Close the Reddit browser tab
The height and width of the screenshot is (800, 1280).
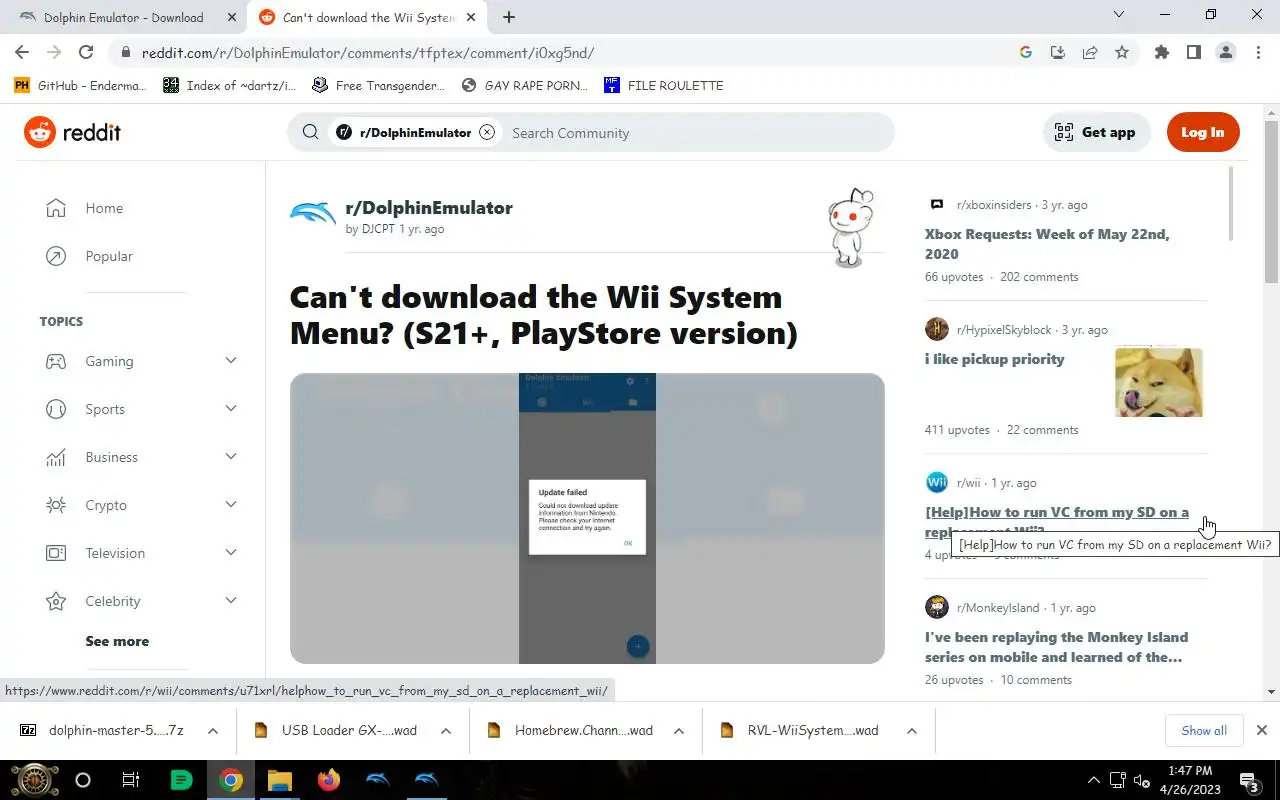click(x=471, y=17)
